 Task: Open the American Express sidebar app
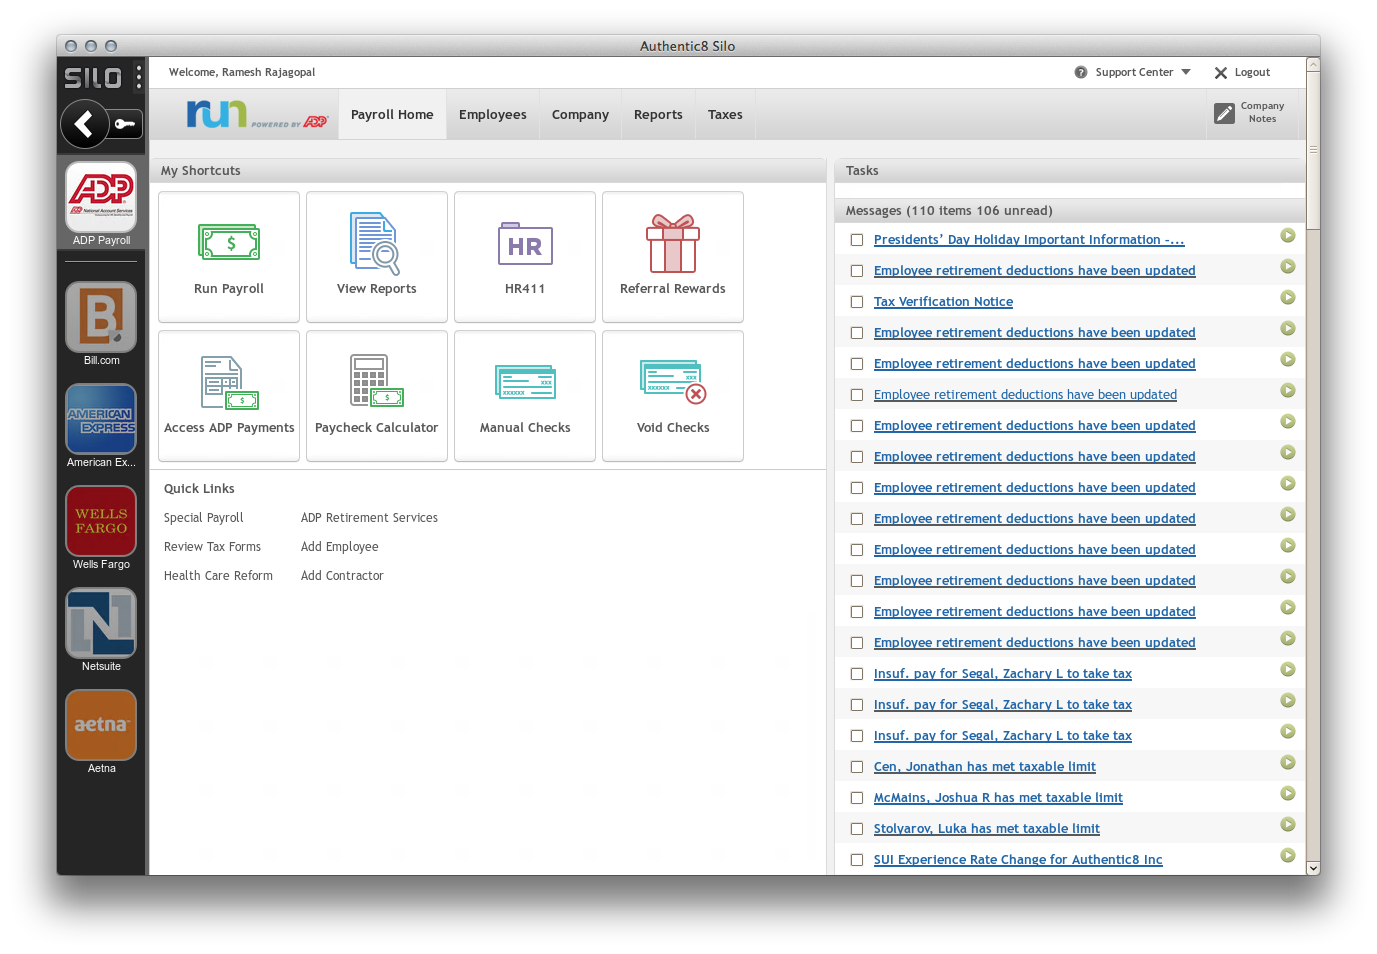pos(101,419)
